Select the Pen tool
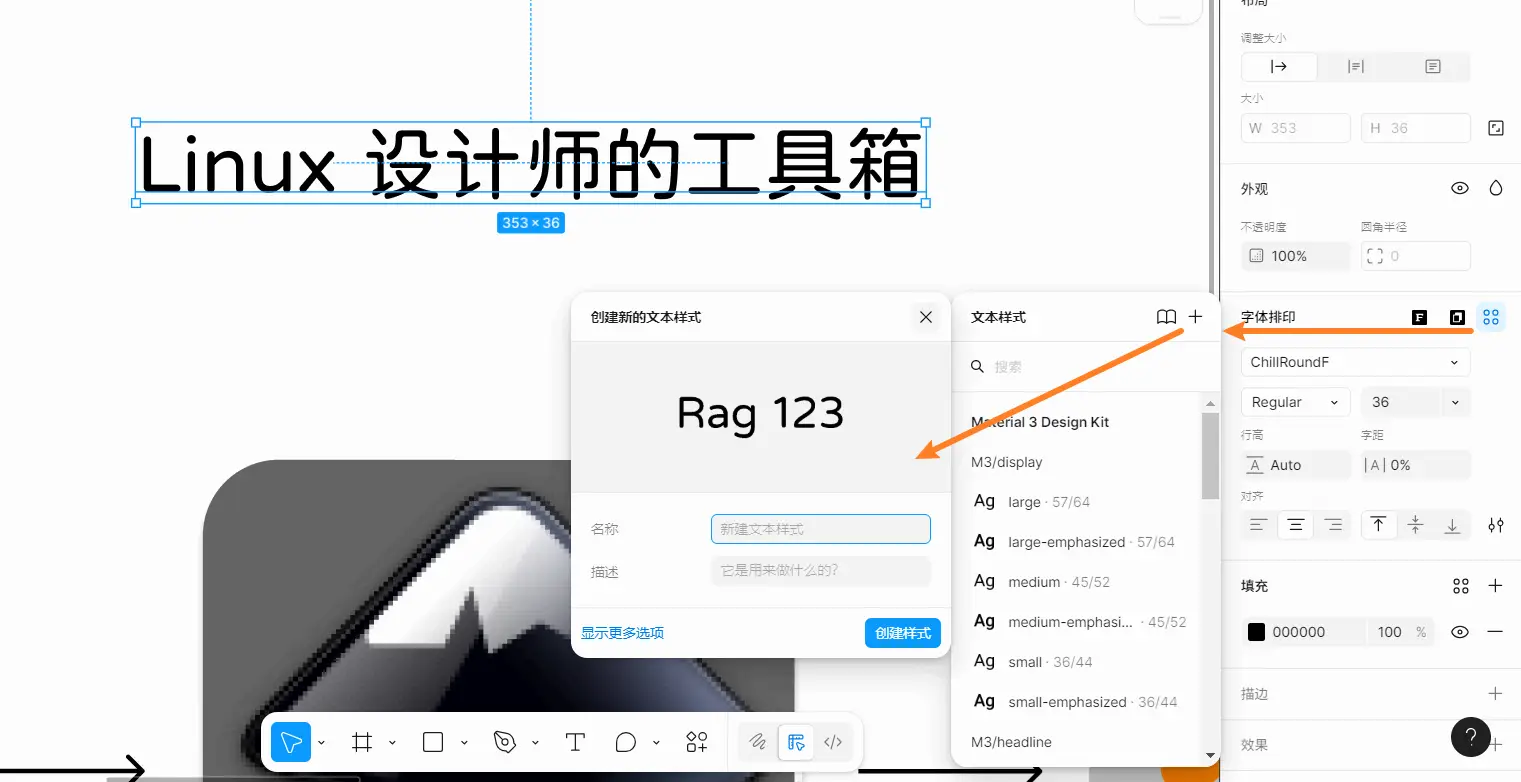The height and width of the screenshot is (782, 1521). pyautogui.click(x=505, y=742)
